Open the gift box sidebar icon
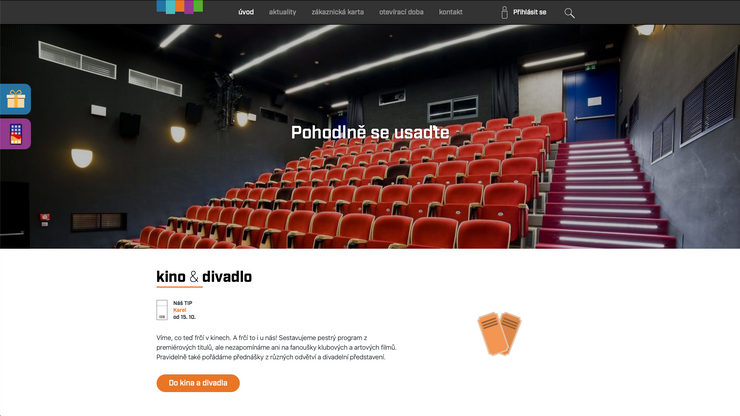 coord(16,99)
